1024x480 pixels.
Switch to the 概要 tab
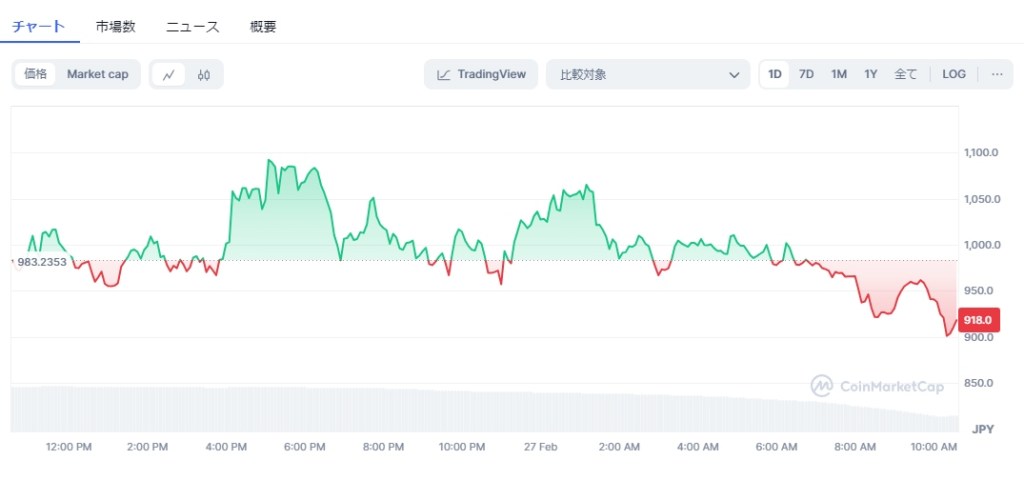coord(263,27)
